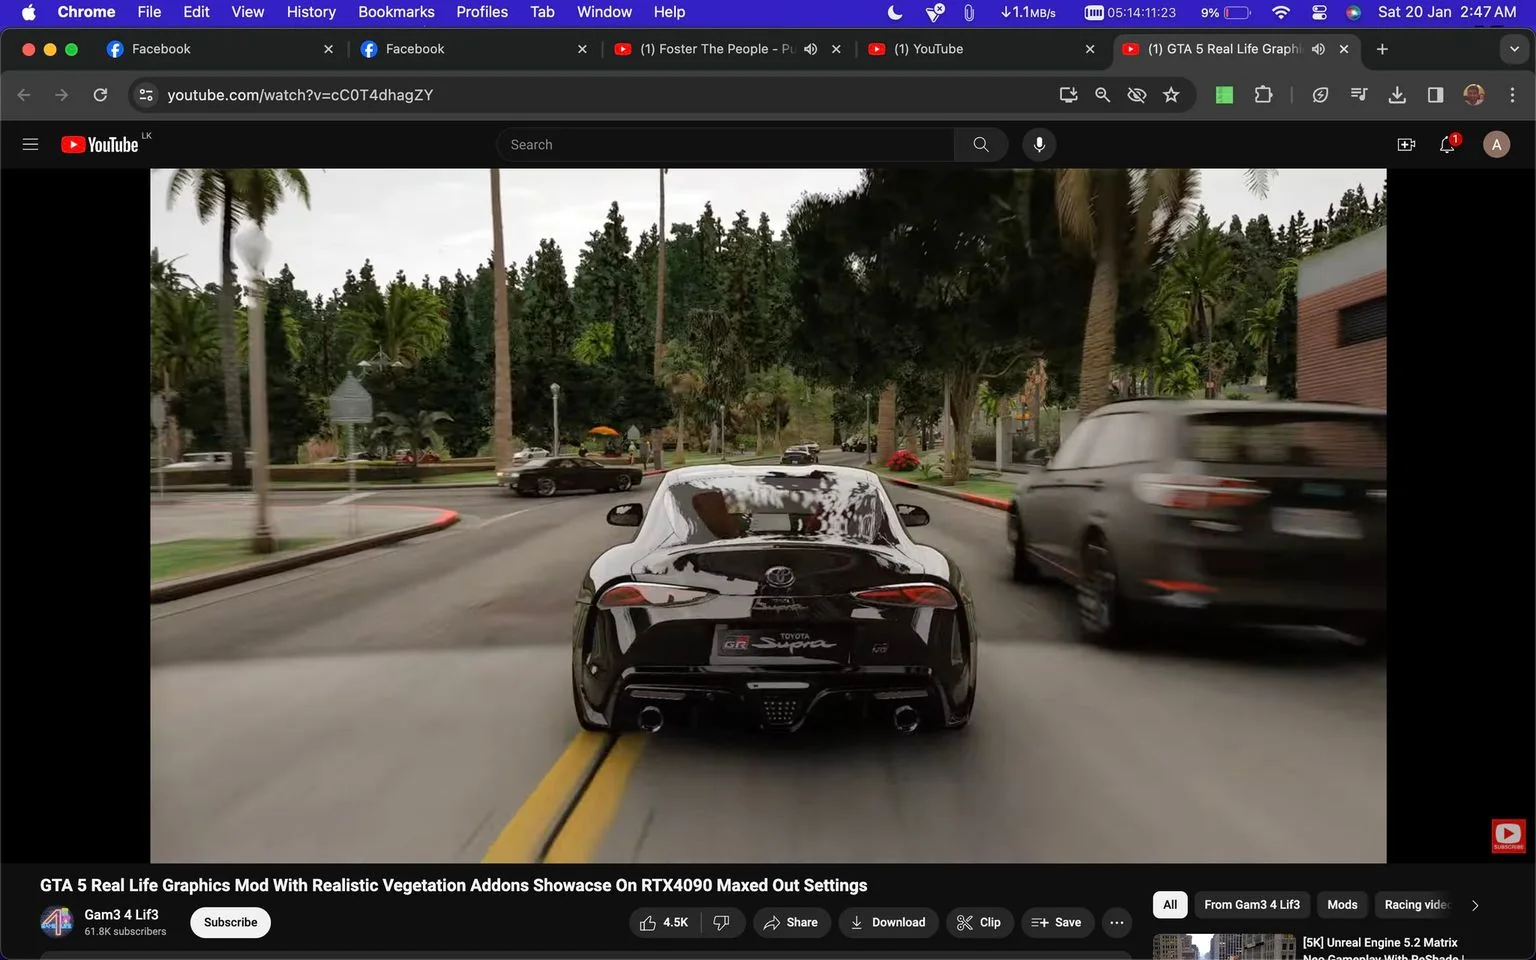The height and width of the screenshot is (960, 1536).
Task: Select the From Gam3 4 Lif3 chip
Action: (1252, 905)
